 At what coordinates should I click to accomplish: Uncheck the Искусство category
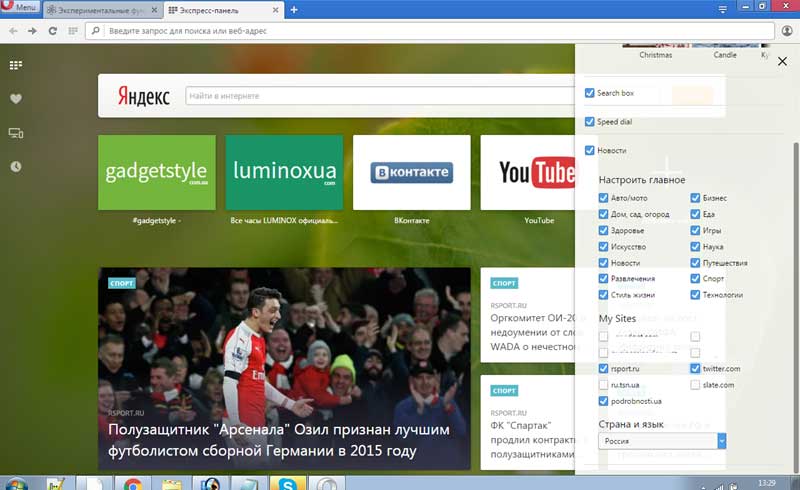point(604,247)
